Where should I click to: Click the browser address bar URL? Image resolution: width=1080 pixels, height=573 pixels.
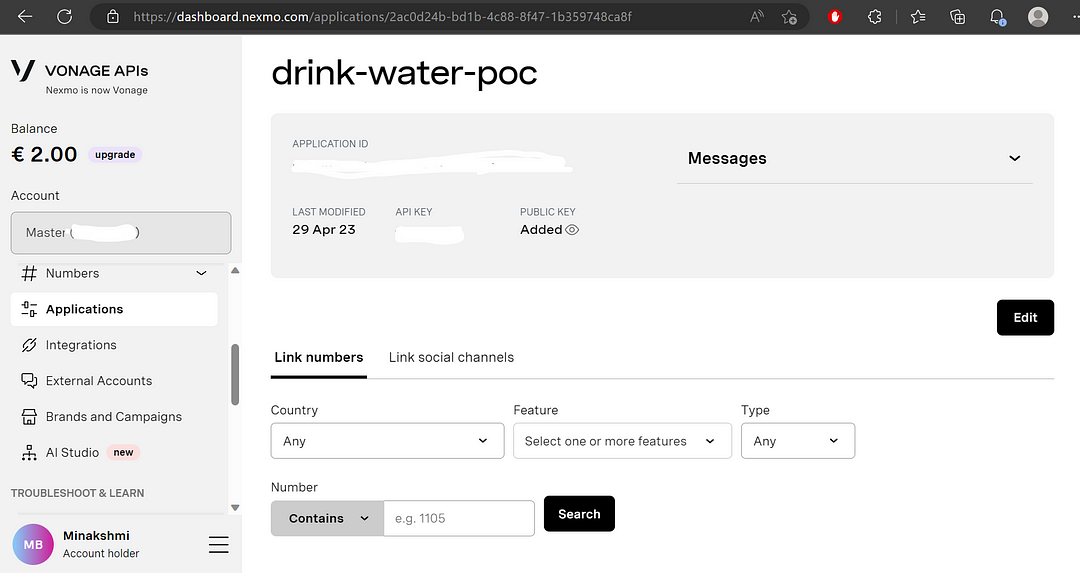[382, 17]
